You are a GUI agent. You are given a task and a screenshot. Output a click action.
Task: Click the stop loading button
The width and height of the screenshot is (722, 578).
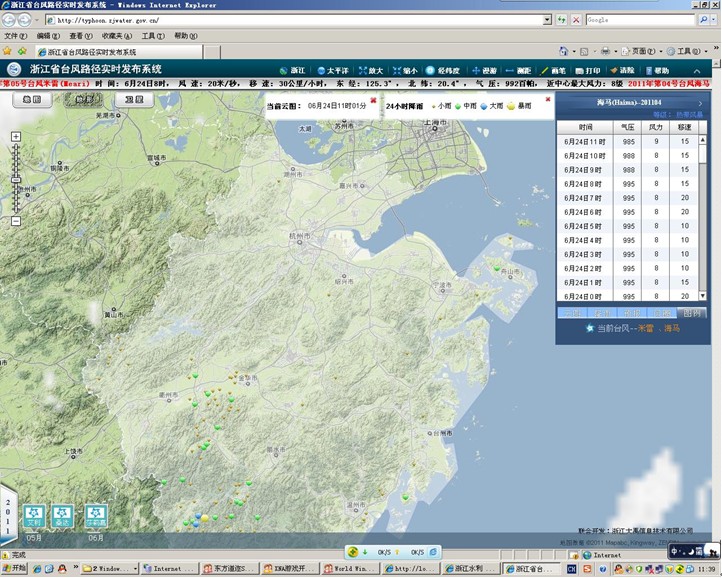click(x=576, y=20)
